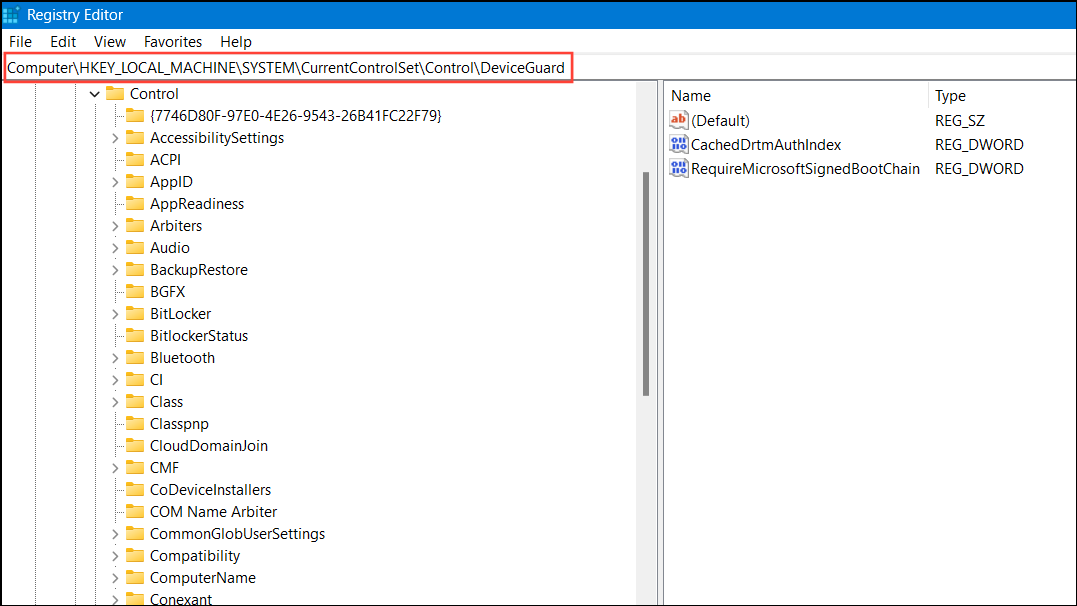The width and height of the screenshot is (1077, 606).
Task: Click the CI folder icon
Action: click(x=135, y=379)
